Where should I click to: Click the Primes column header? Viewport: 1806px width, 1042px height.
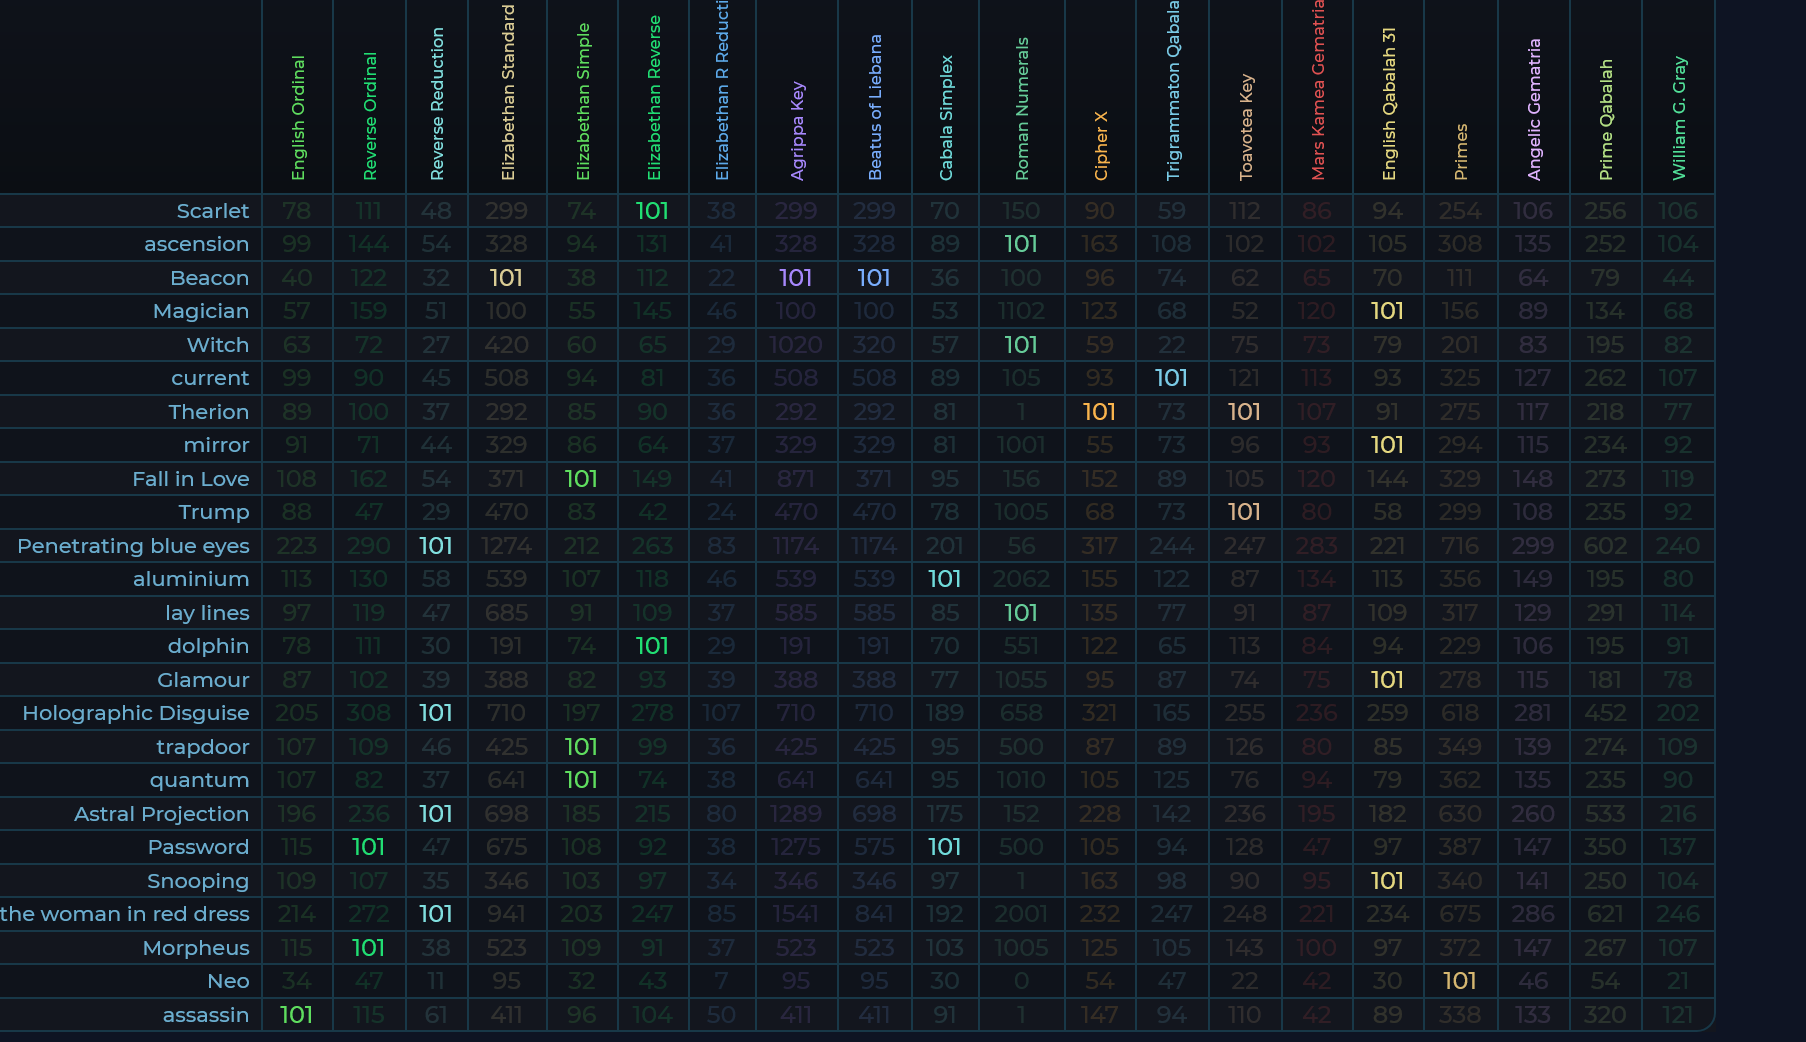click(x=1461, y=152)
